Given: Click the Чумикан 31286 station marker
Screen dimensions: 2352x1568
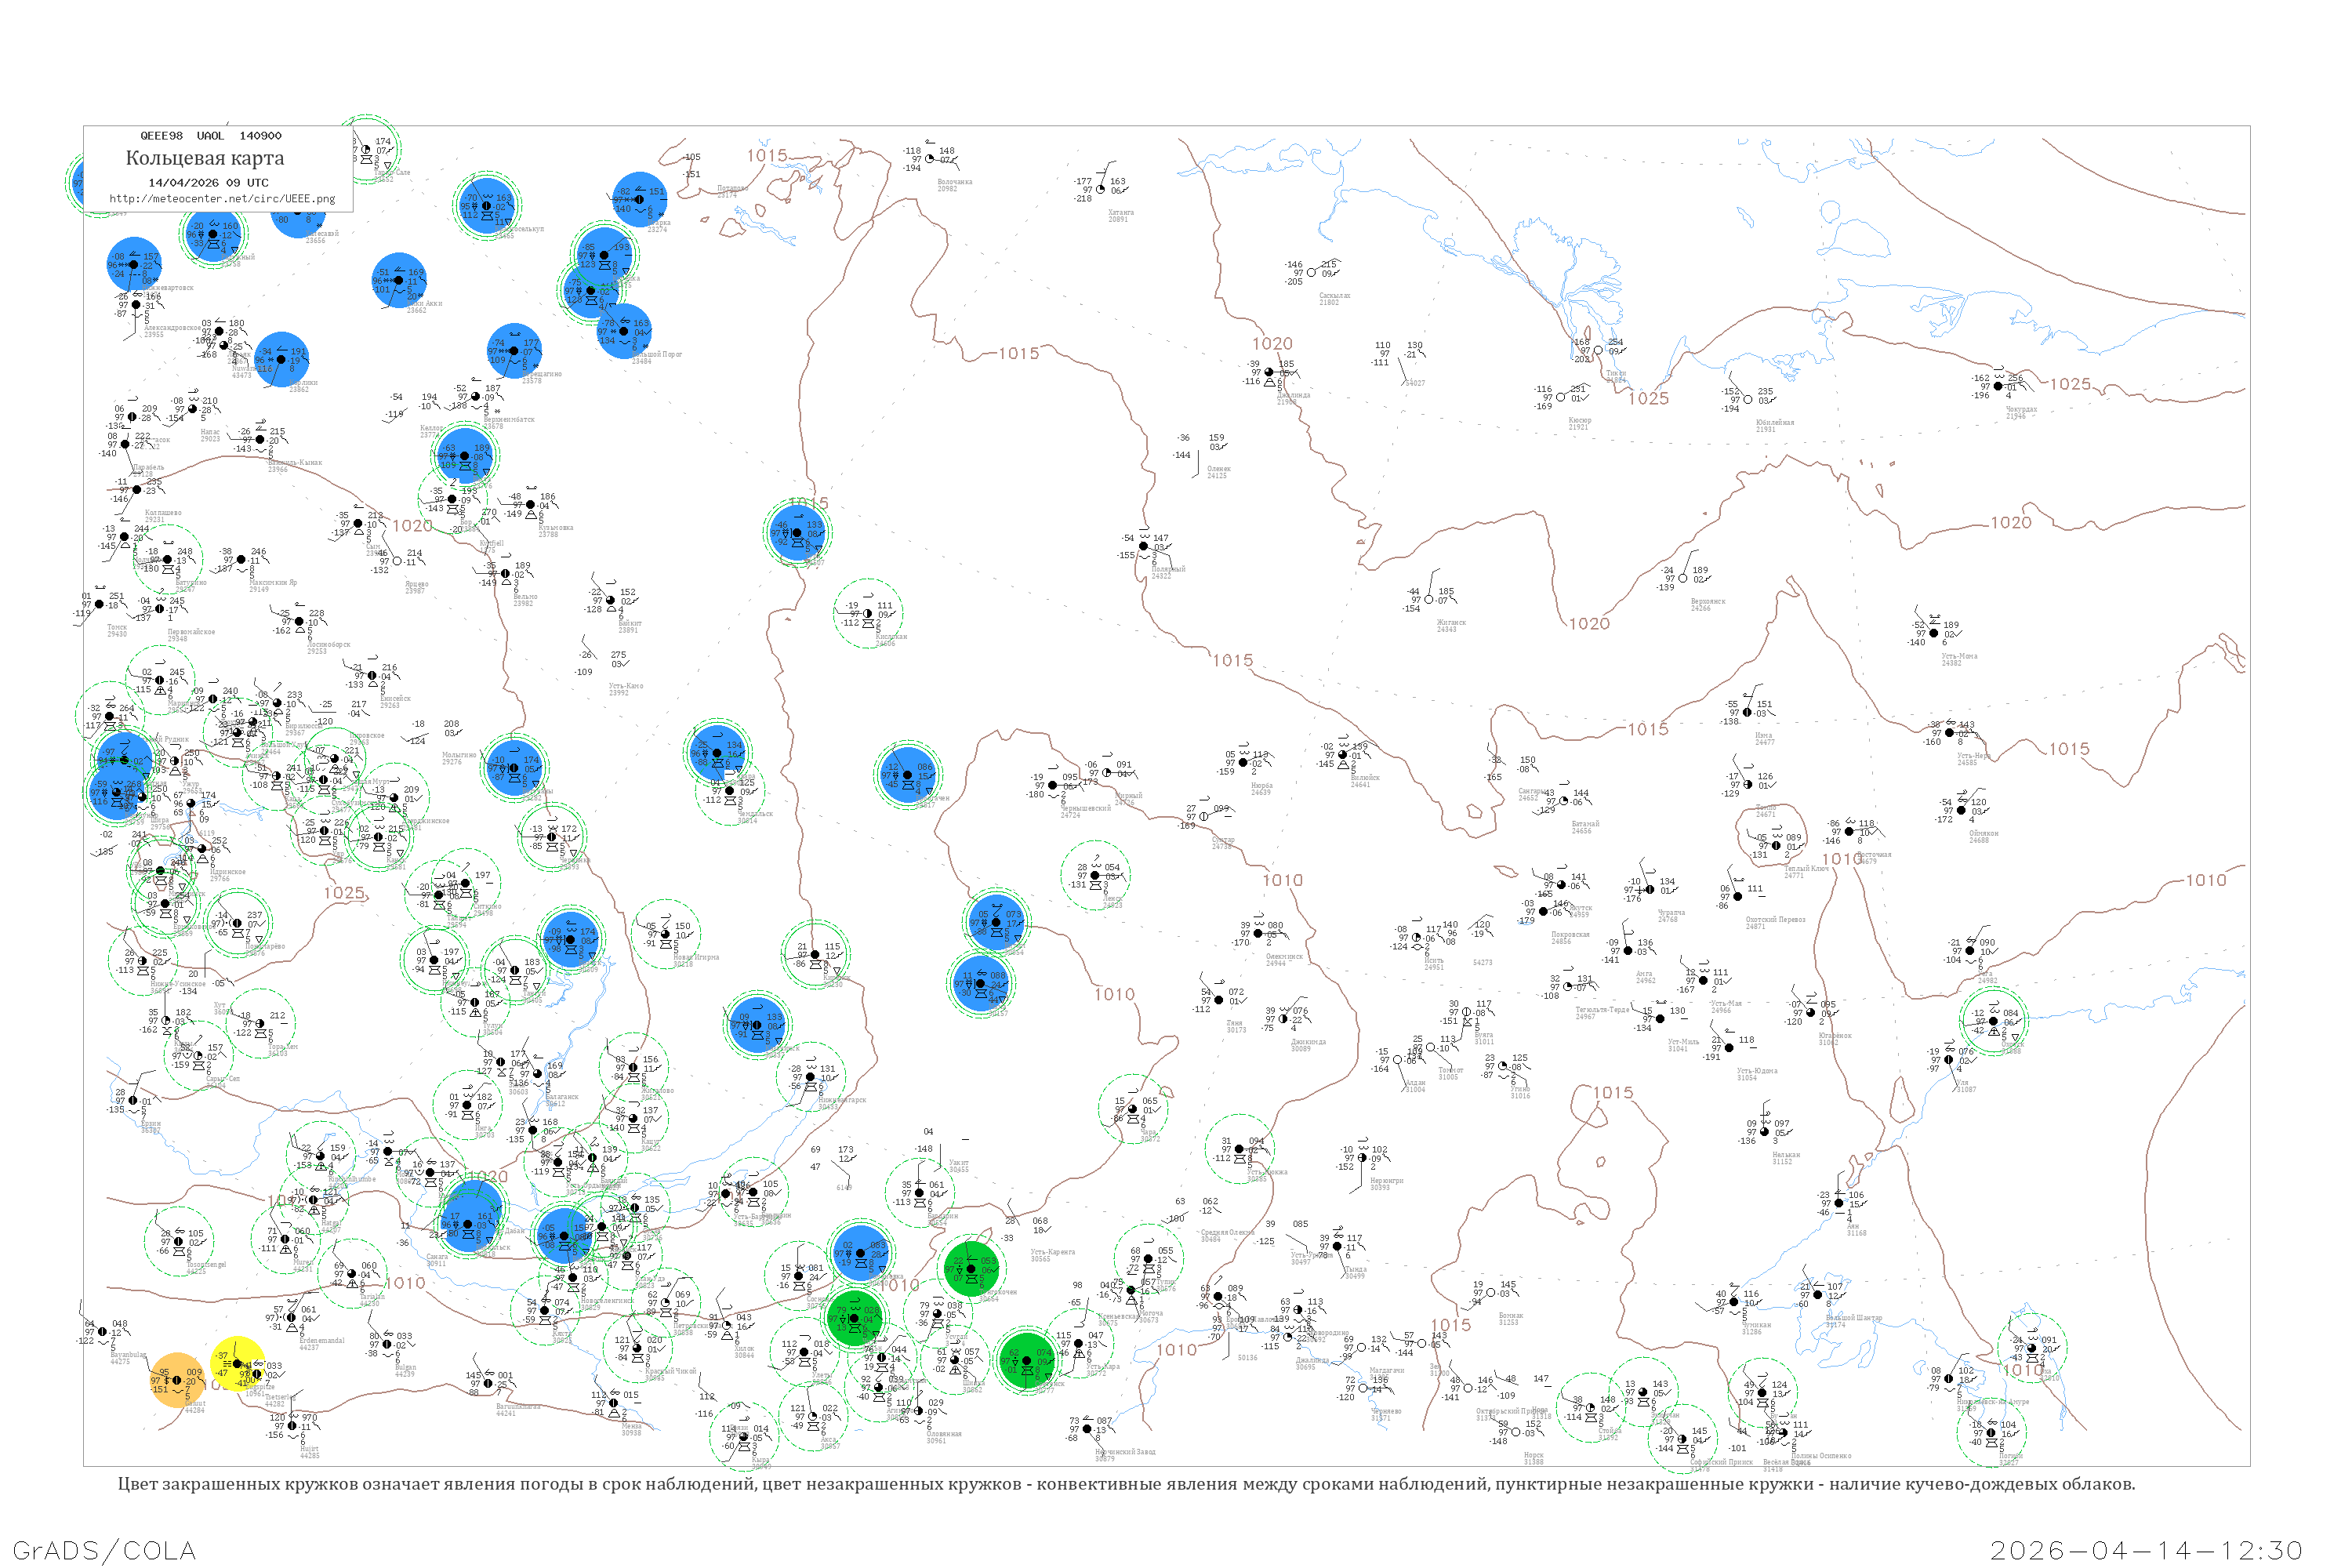Looking at the screenshot, I should point(1734,1302).
